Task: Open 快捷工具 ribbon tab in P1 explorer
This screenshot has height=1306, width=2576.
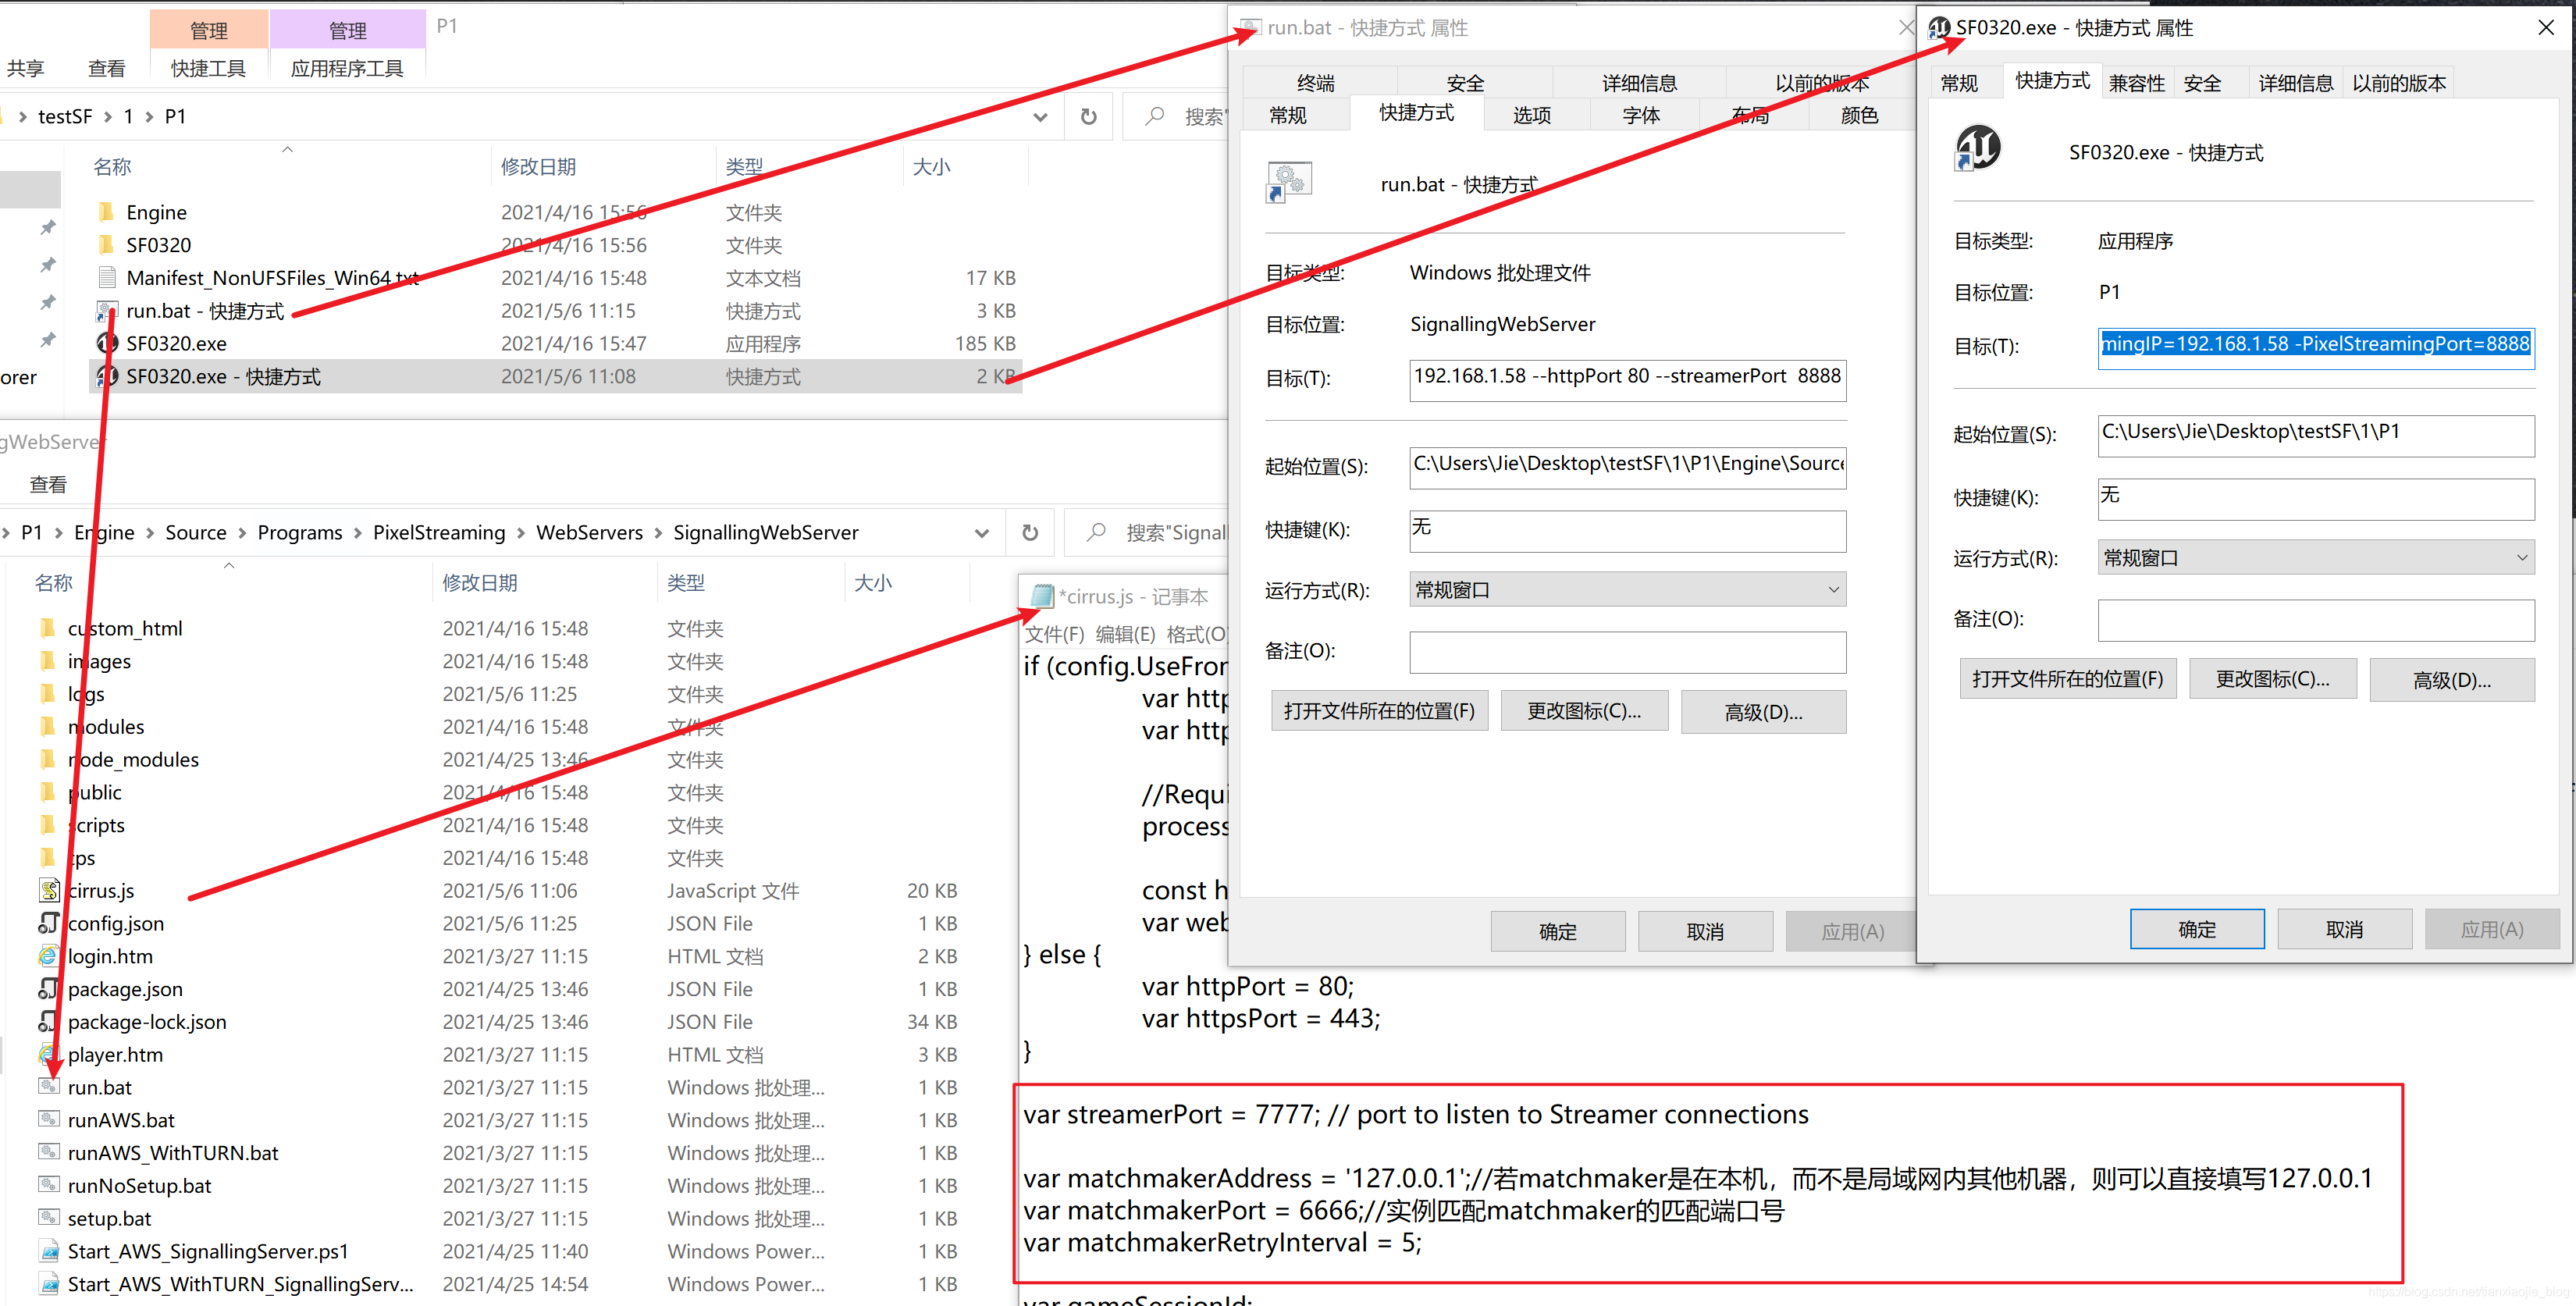Action: (208, 68)
